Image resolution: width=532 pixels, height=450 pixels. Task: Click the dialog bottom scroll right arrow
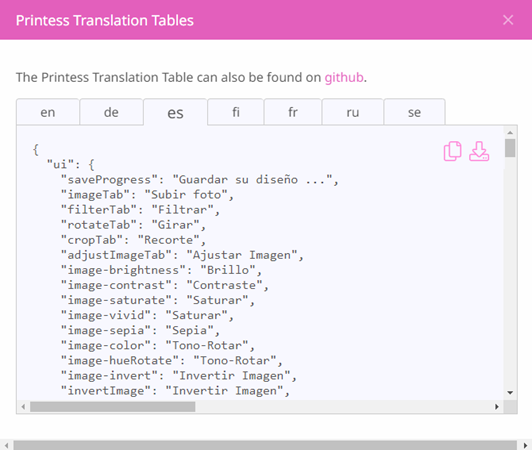[x=526, y=445]
